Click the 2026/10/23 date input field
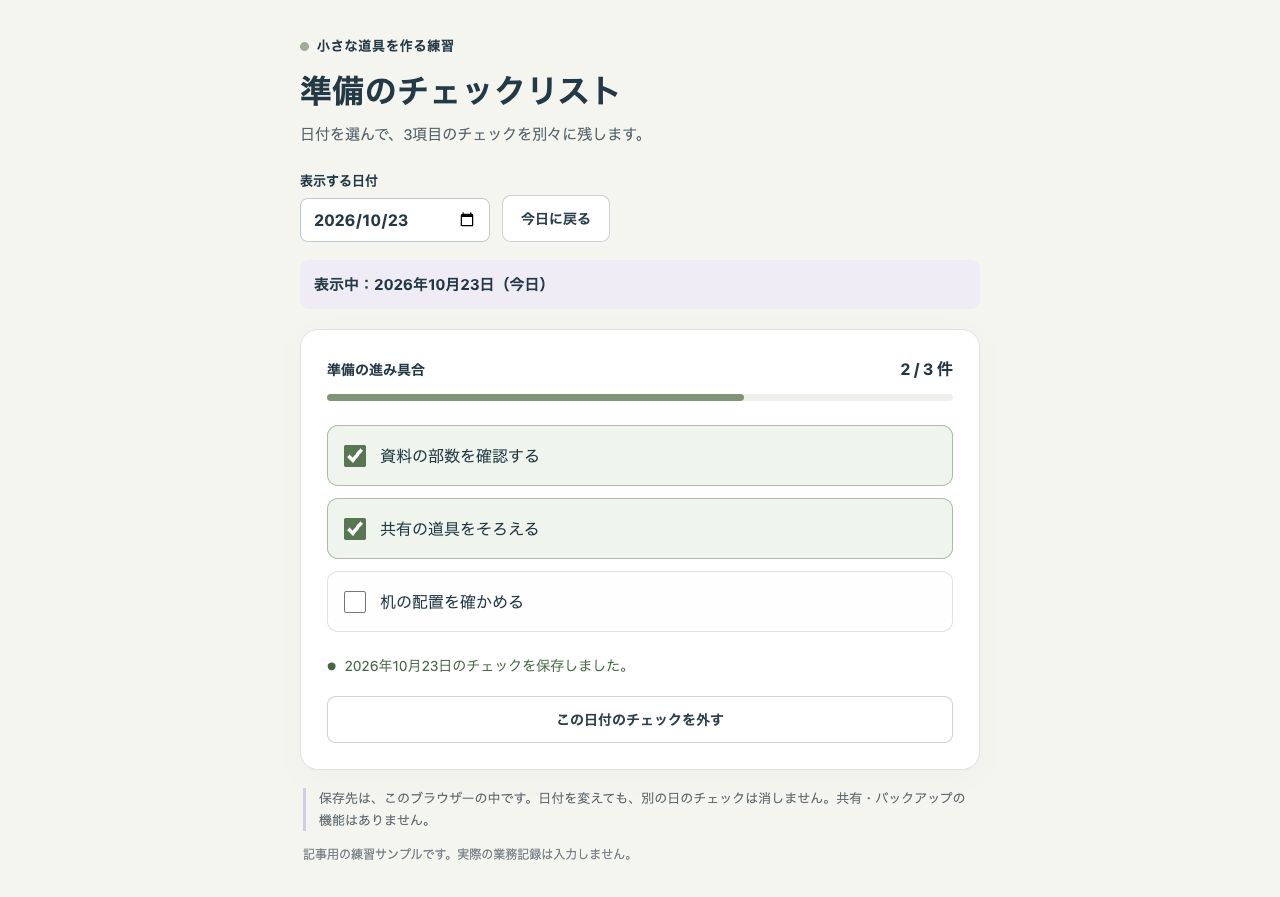The image size is (1280, 897). 395,220
